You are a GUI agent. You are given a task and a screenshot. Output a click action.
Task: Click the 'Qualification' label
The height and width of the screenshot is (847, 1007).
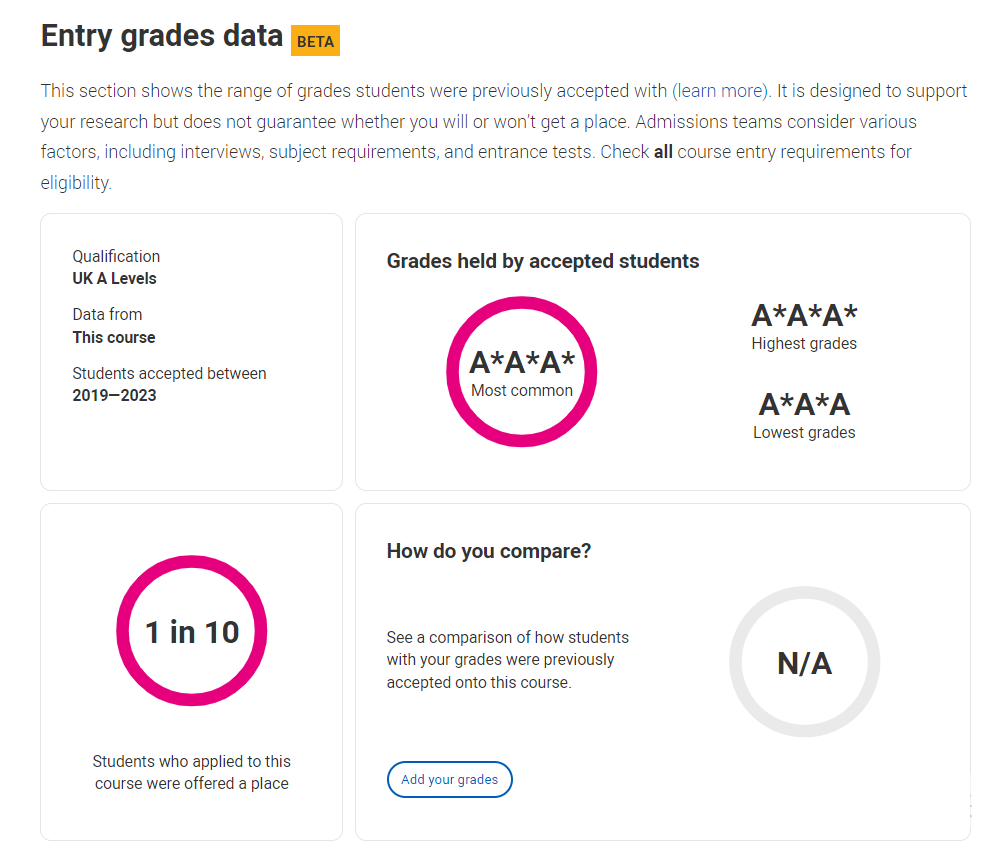116,256
